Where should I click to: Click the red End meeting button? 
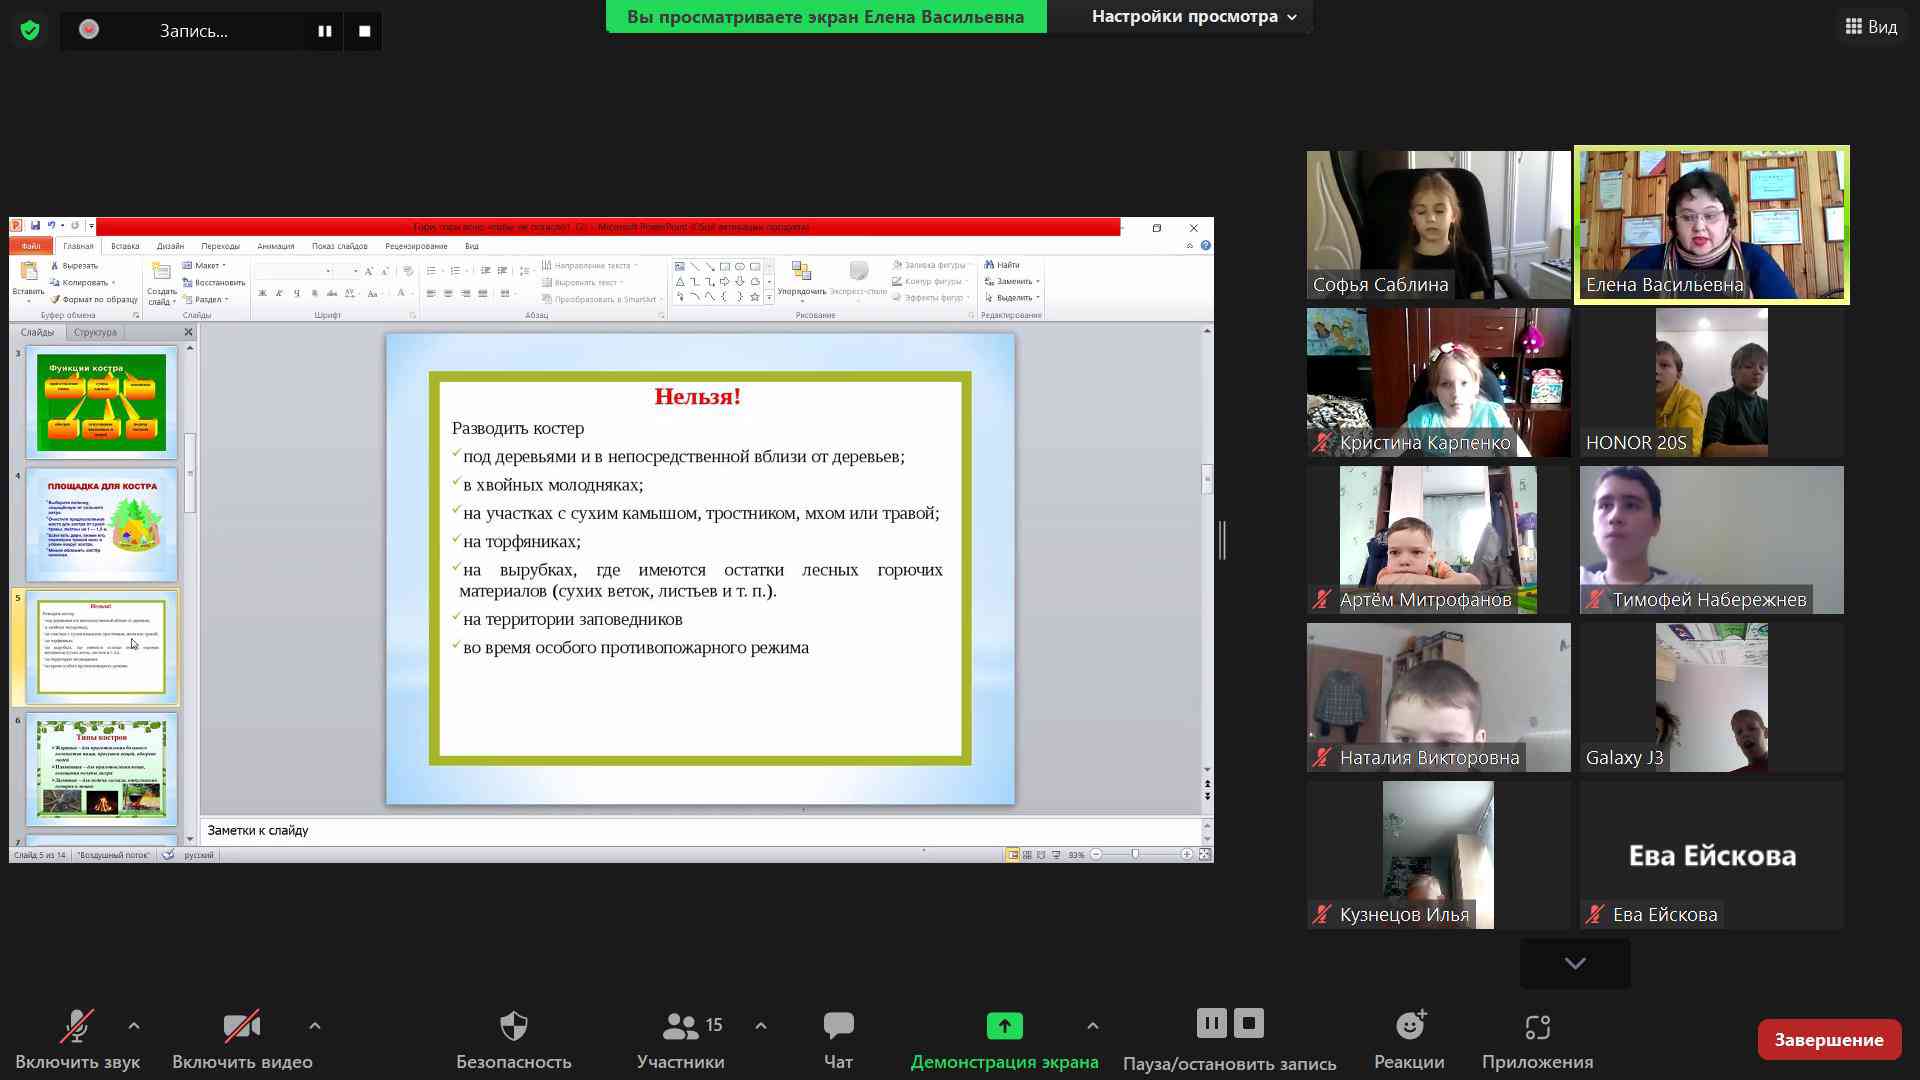click(x=1828, y=1040)
